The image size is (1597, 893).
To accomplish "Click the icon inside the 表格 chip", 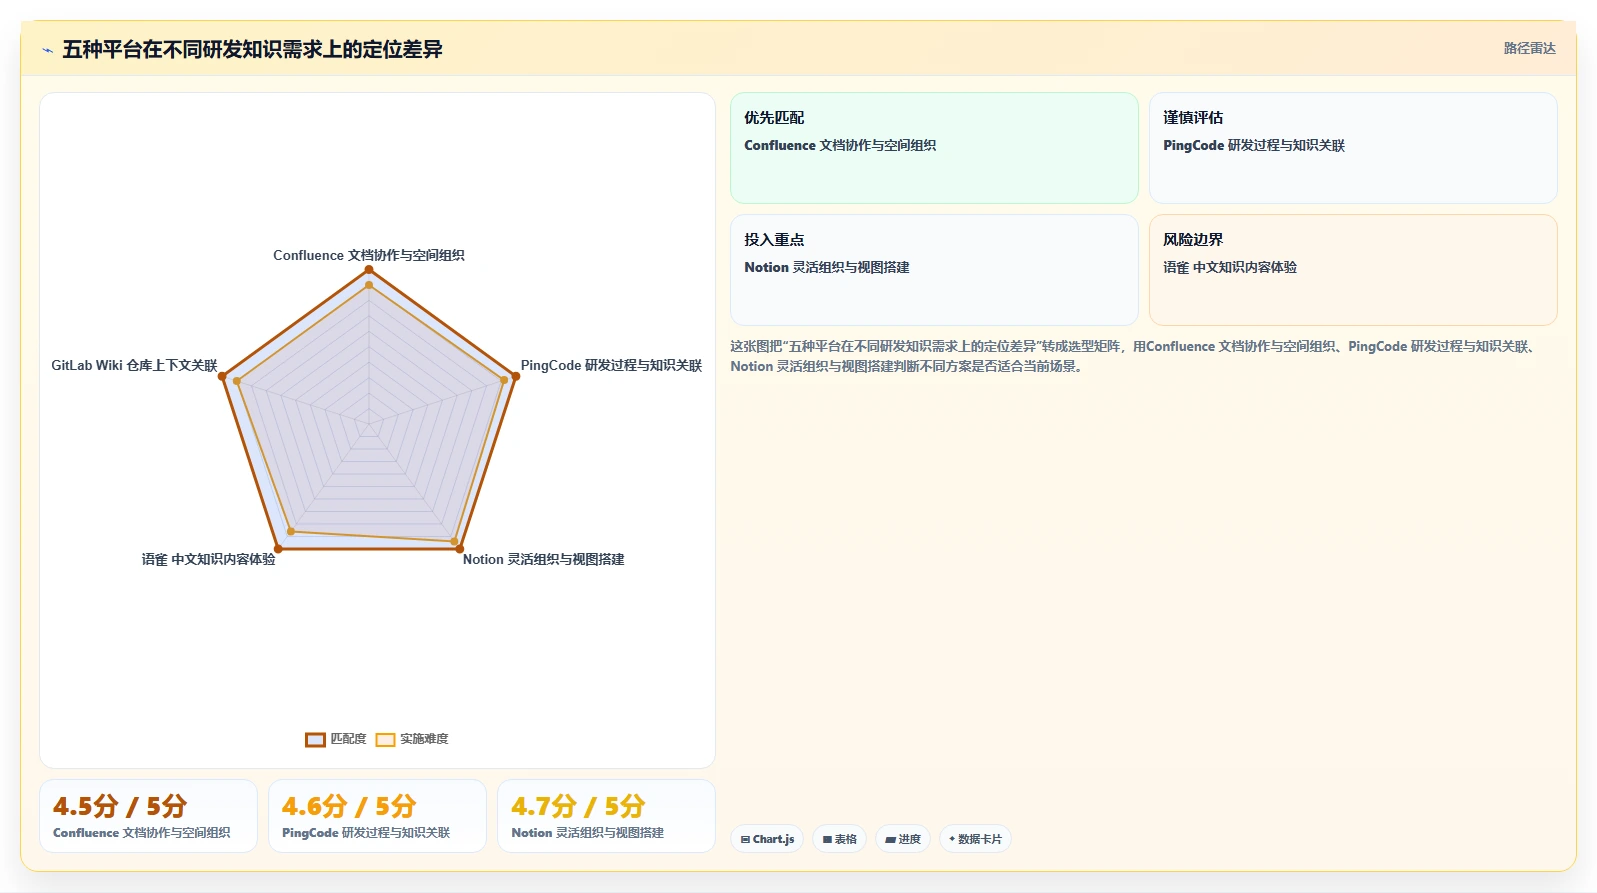I will coord(827,840).
